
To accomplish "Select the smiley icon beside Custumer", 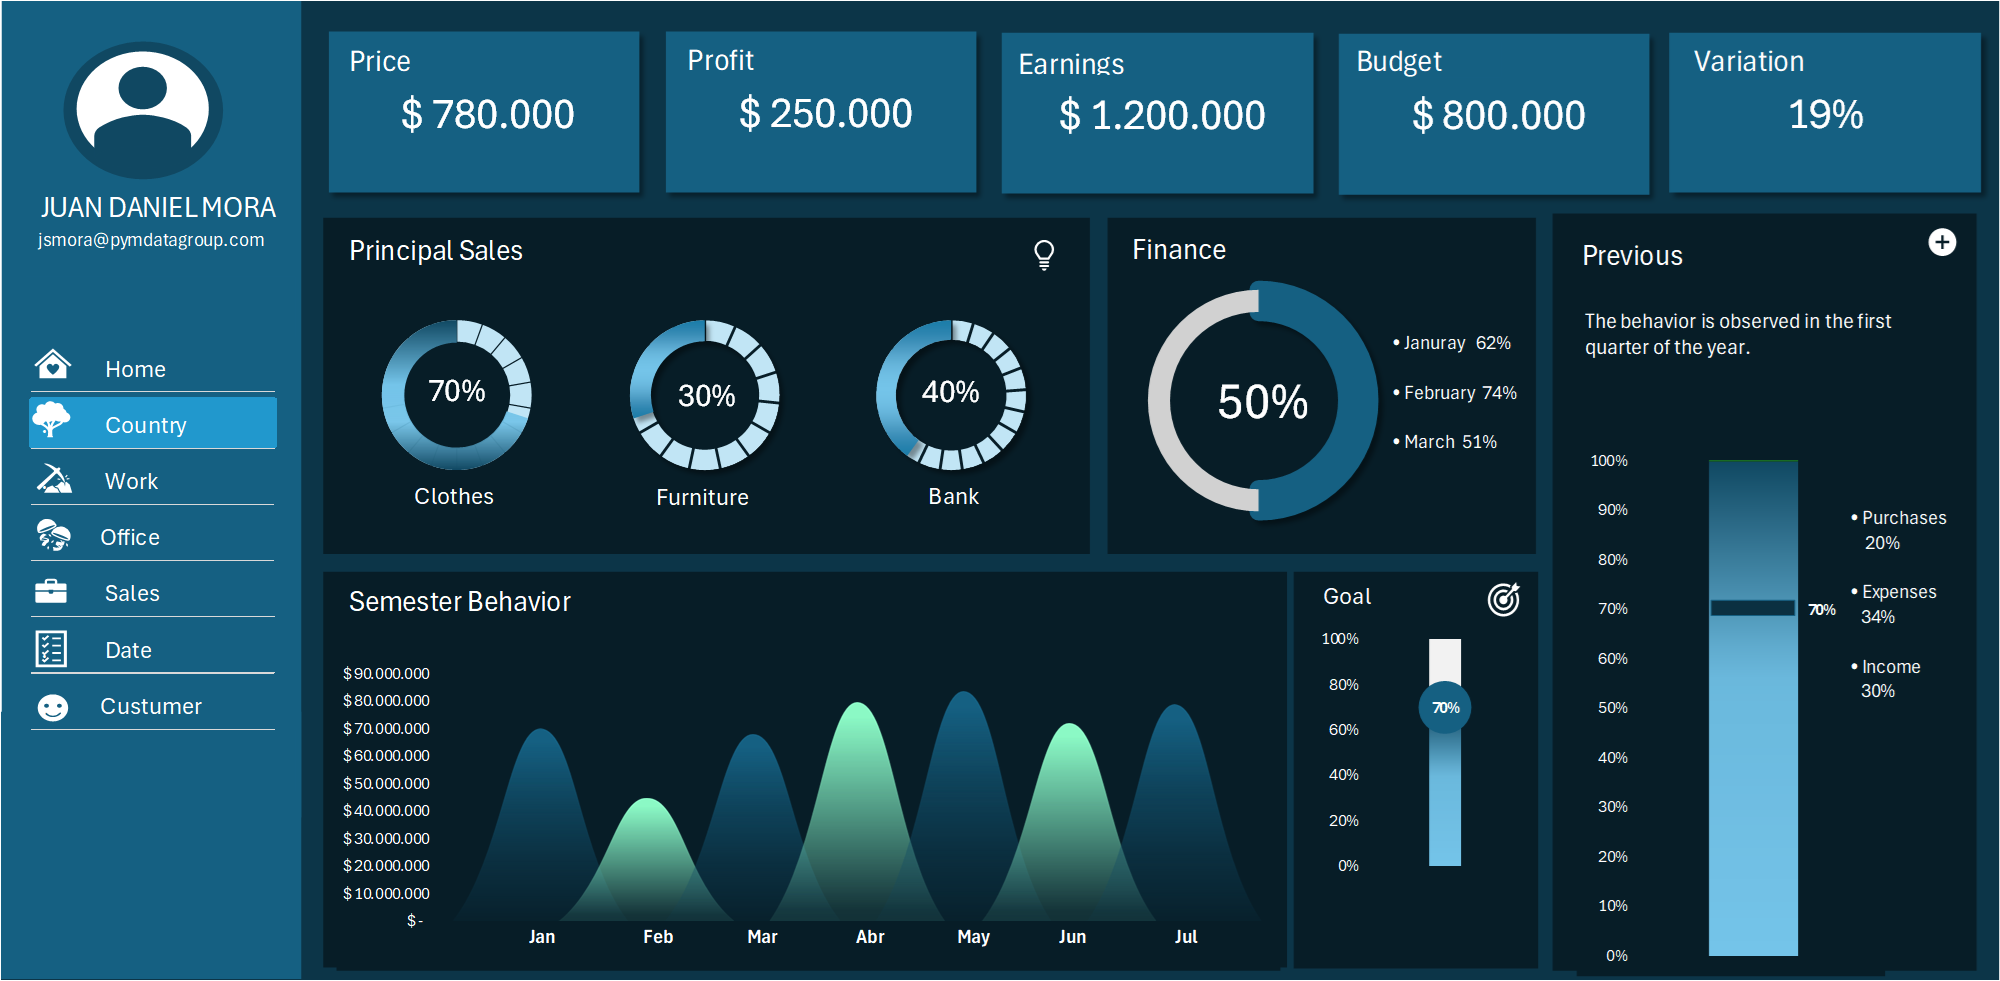I will pyautogui.click(x=52, y=706).
